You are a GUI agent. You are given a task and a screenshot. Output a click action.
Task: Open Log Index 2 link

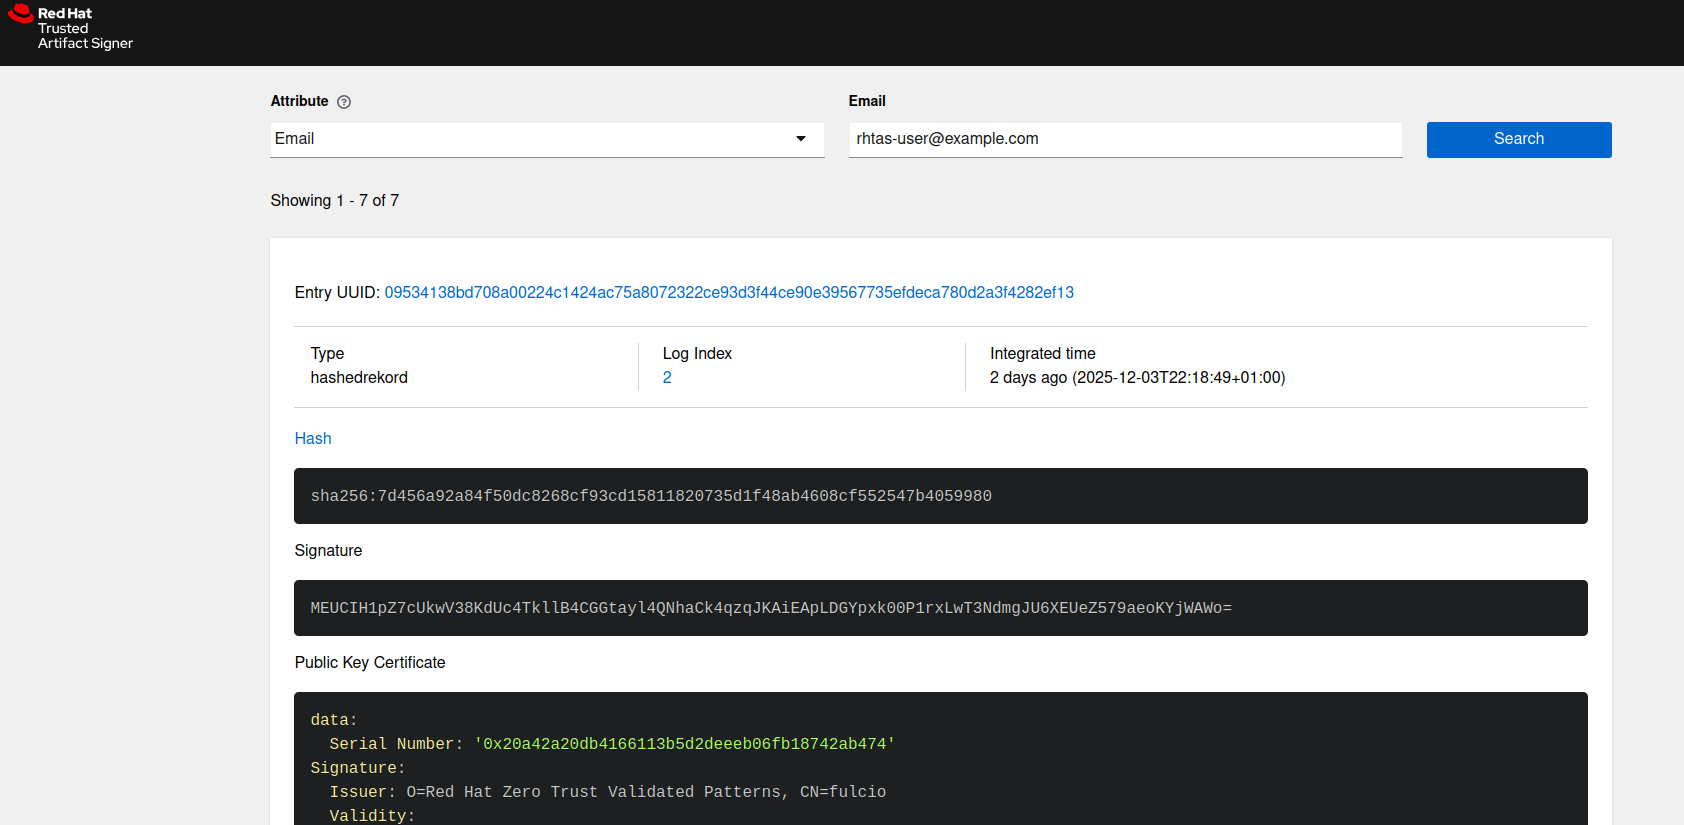tap(667, 378)
